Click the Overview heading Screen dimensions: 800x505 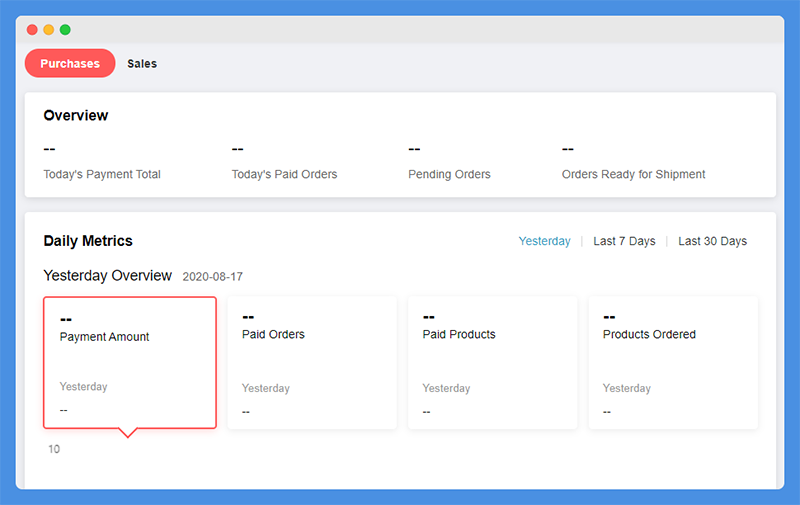[76, 115]
